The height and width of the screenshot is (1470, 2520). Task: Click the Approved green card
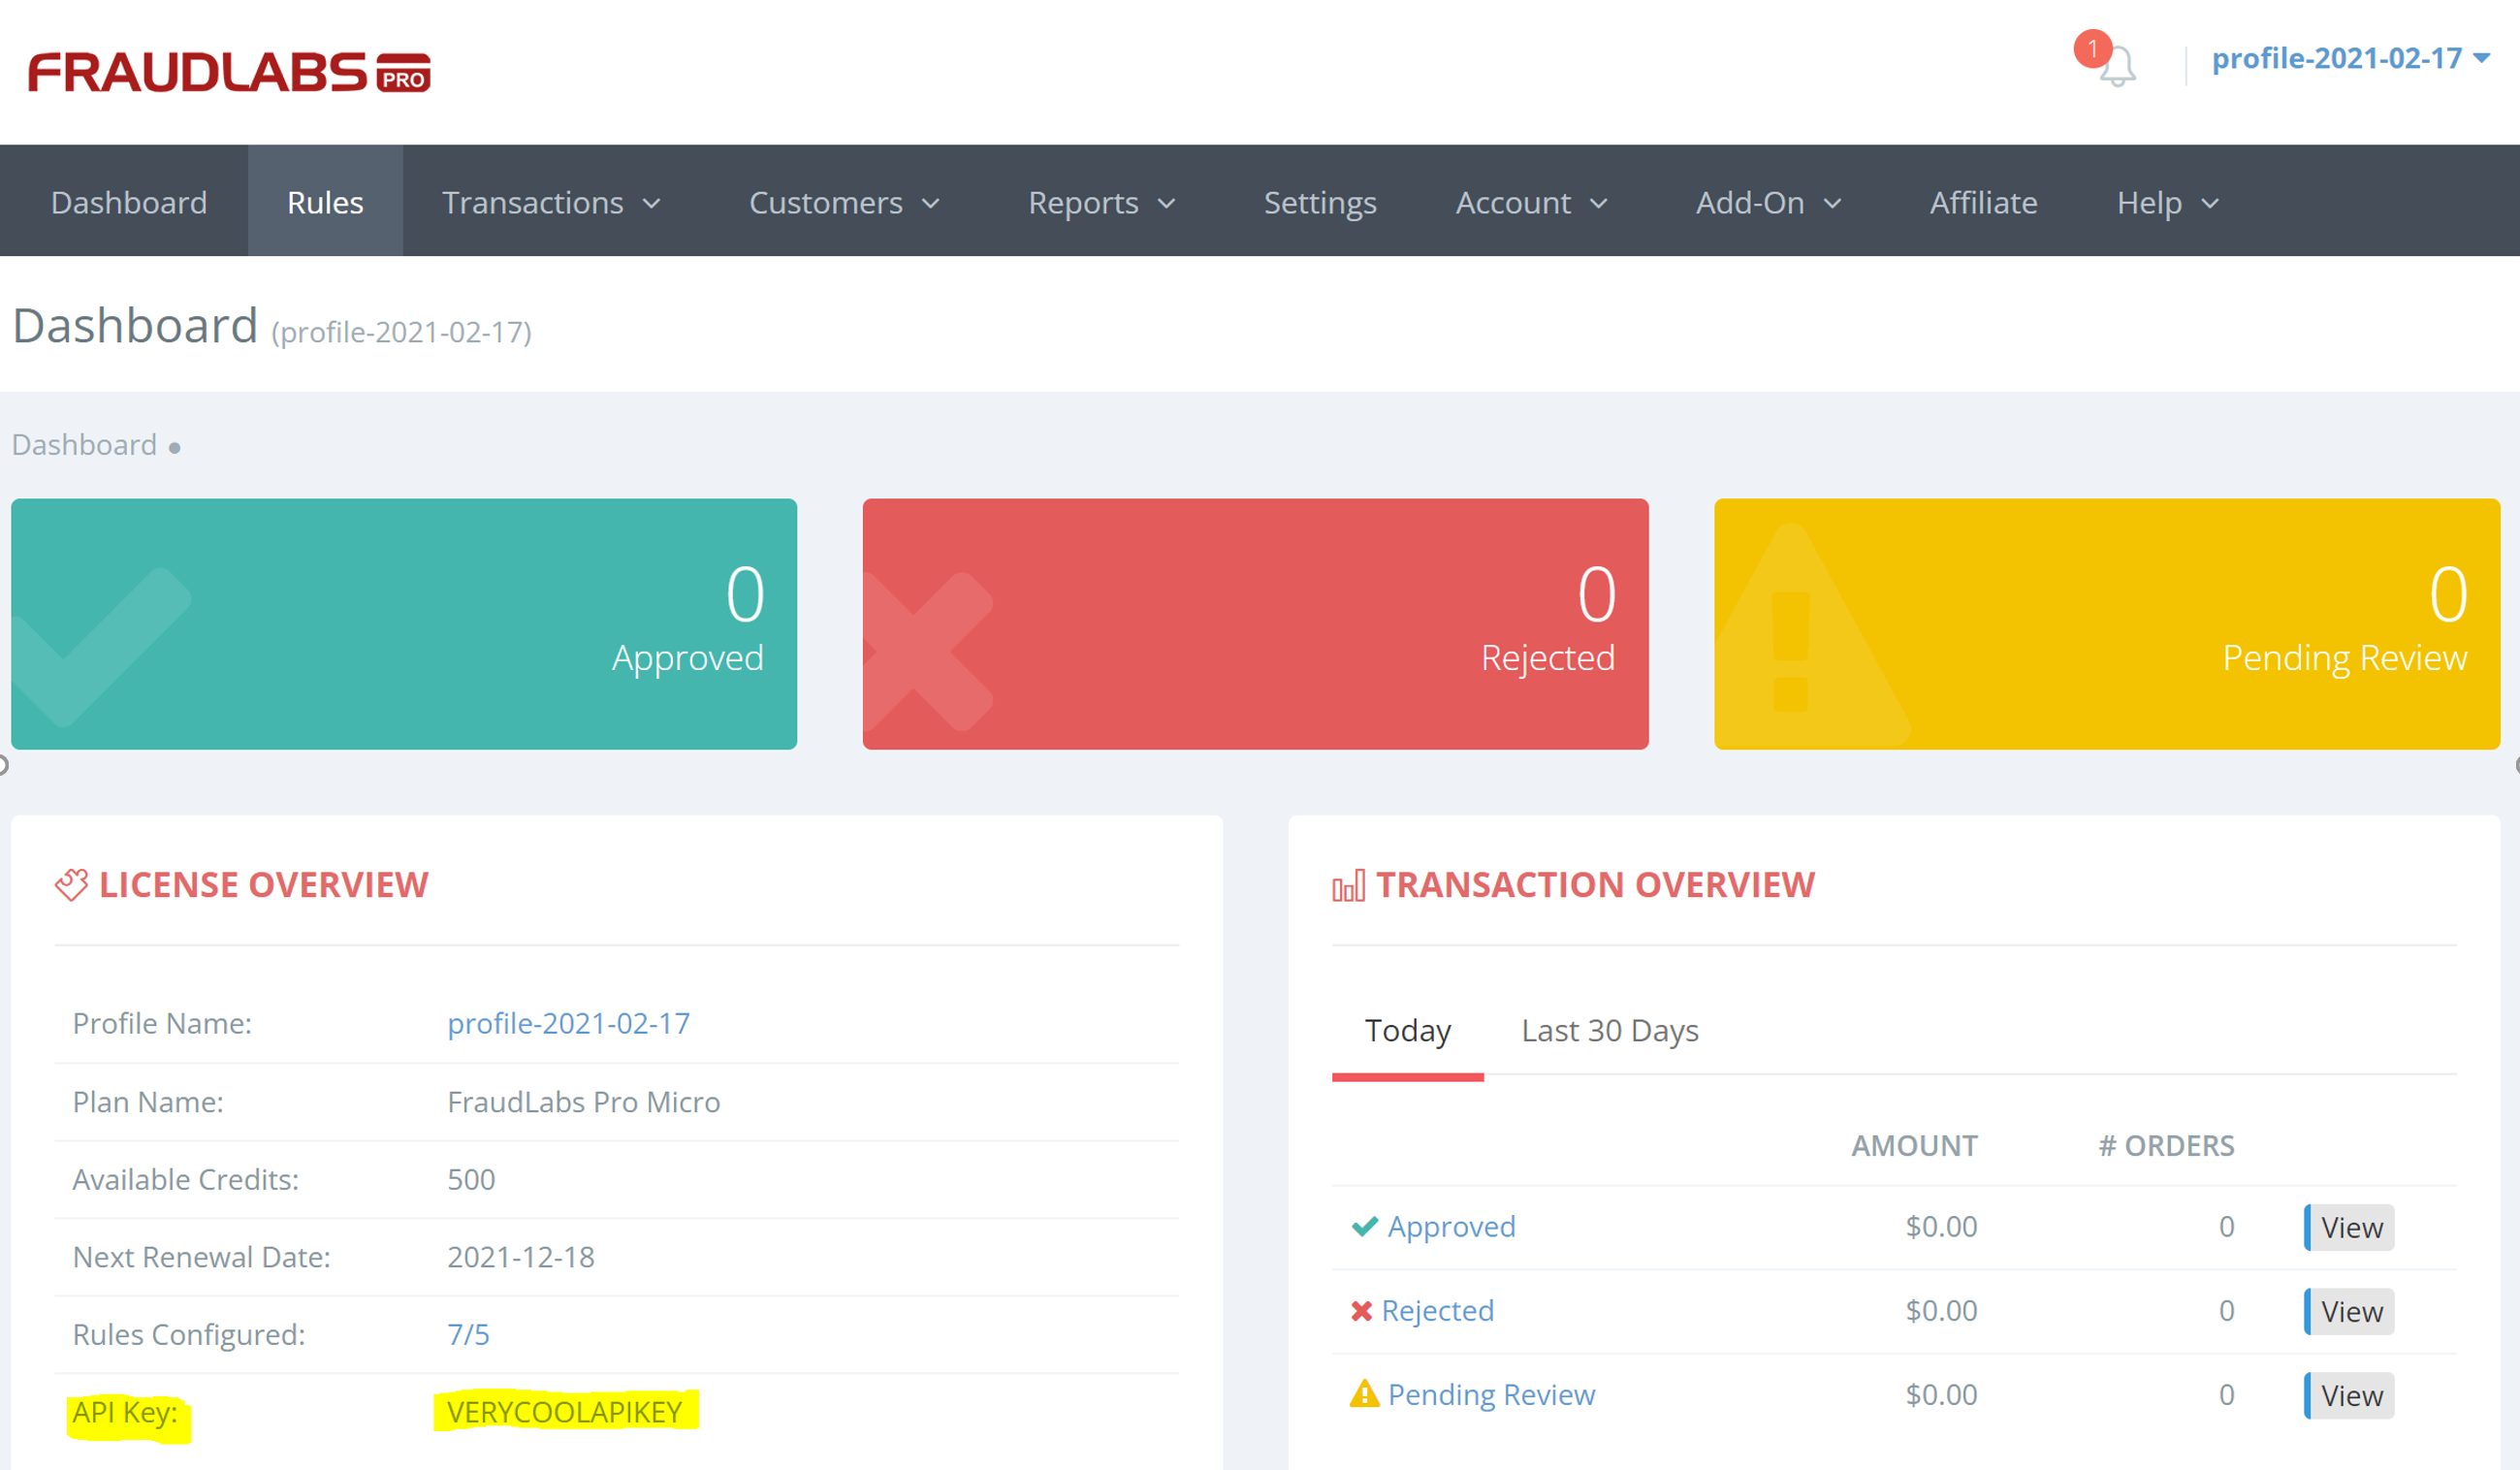tap(404, 624)
